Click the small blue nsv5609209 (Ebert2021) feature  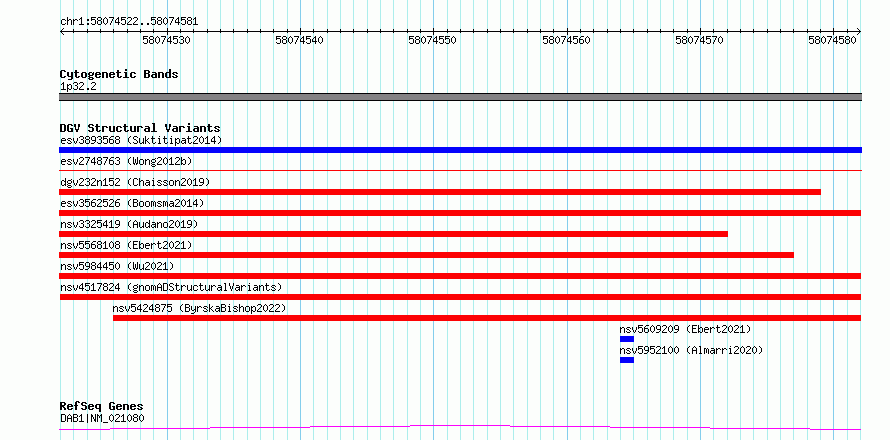point(627,339)
